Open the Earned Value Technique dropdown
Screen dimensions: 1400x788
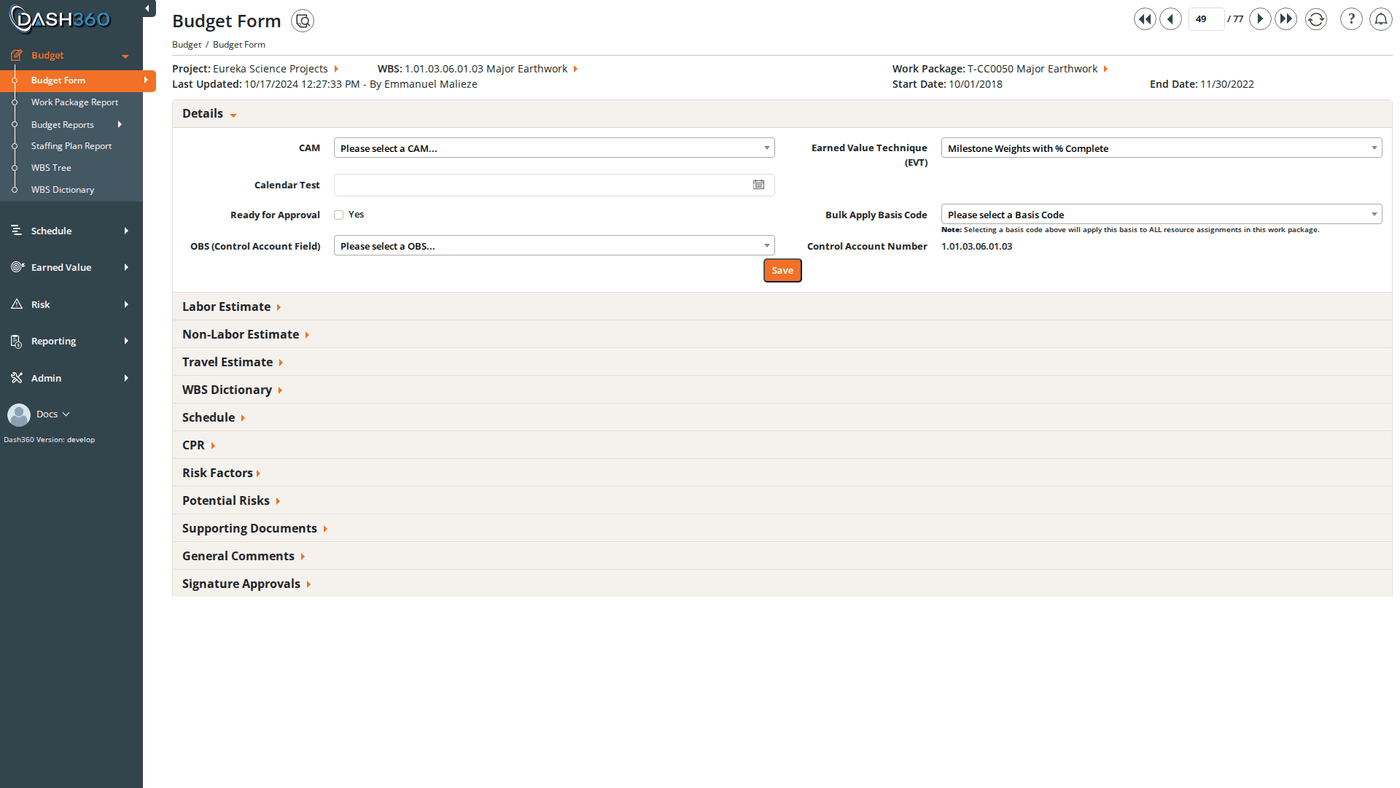(x=1161, y=148)
